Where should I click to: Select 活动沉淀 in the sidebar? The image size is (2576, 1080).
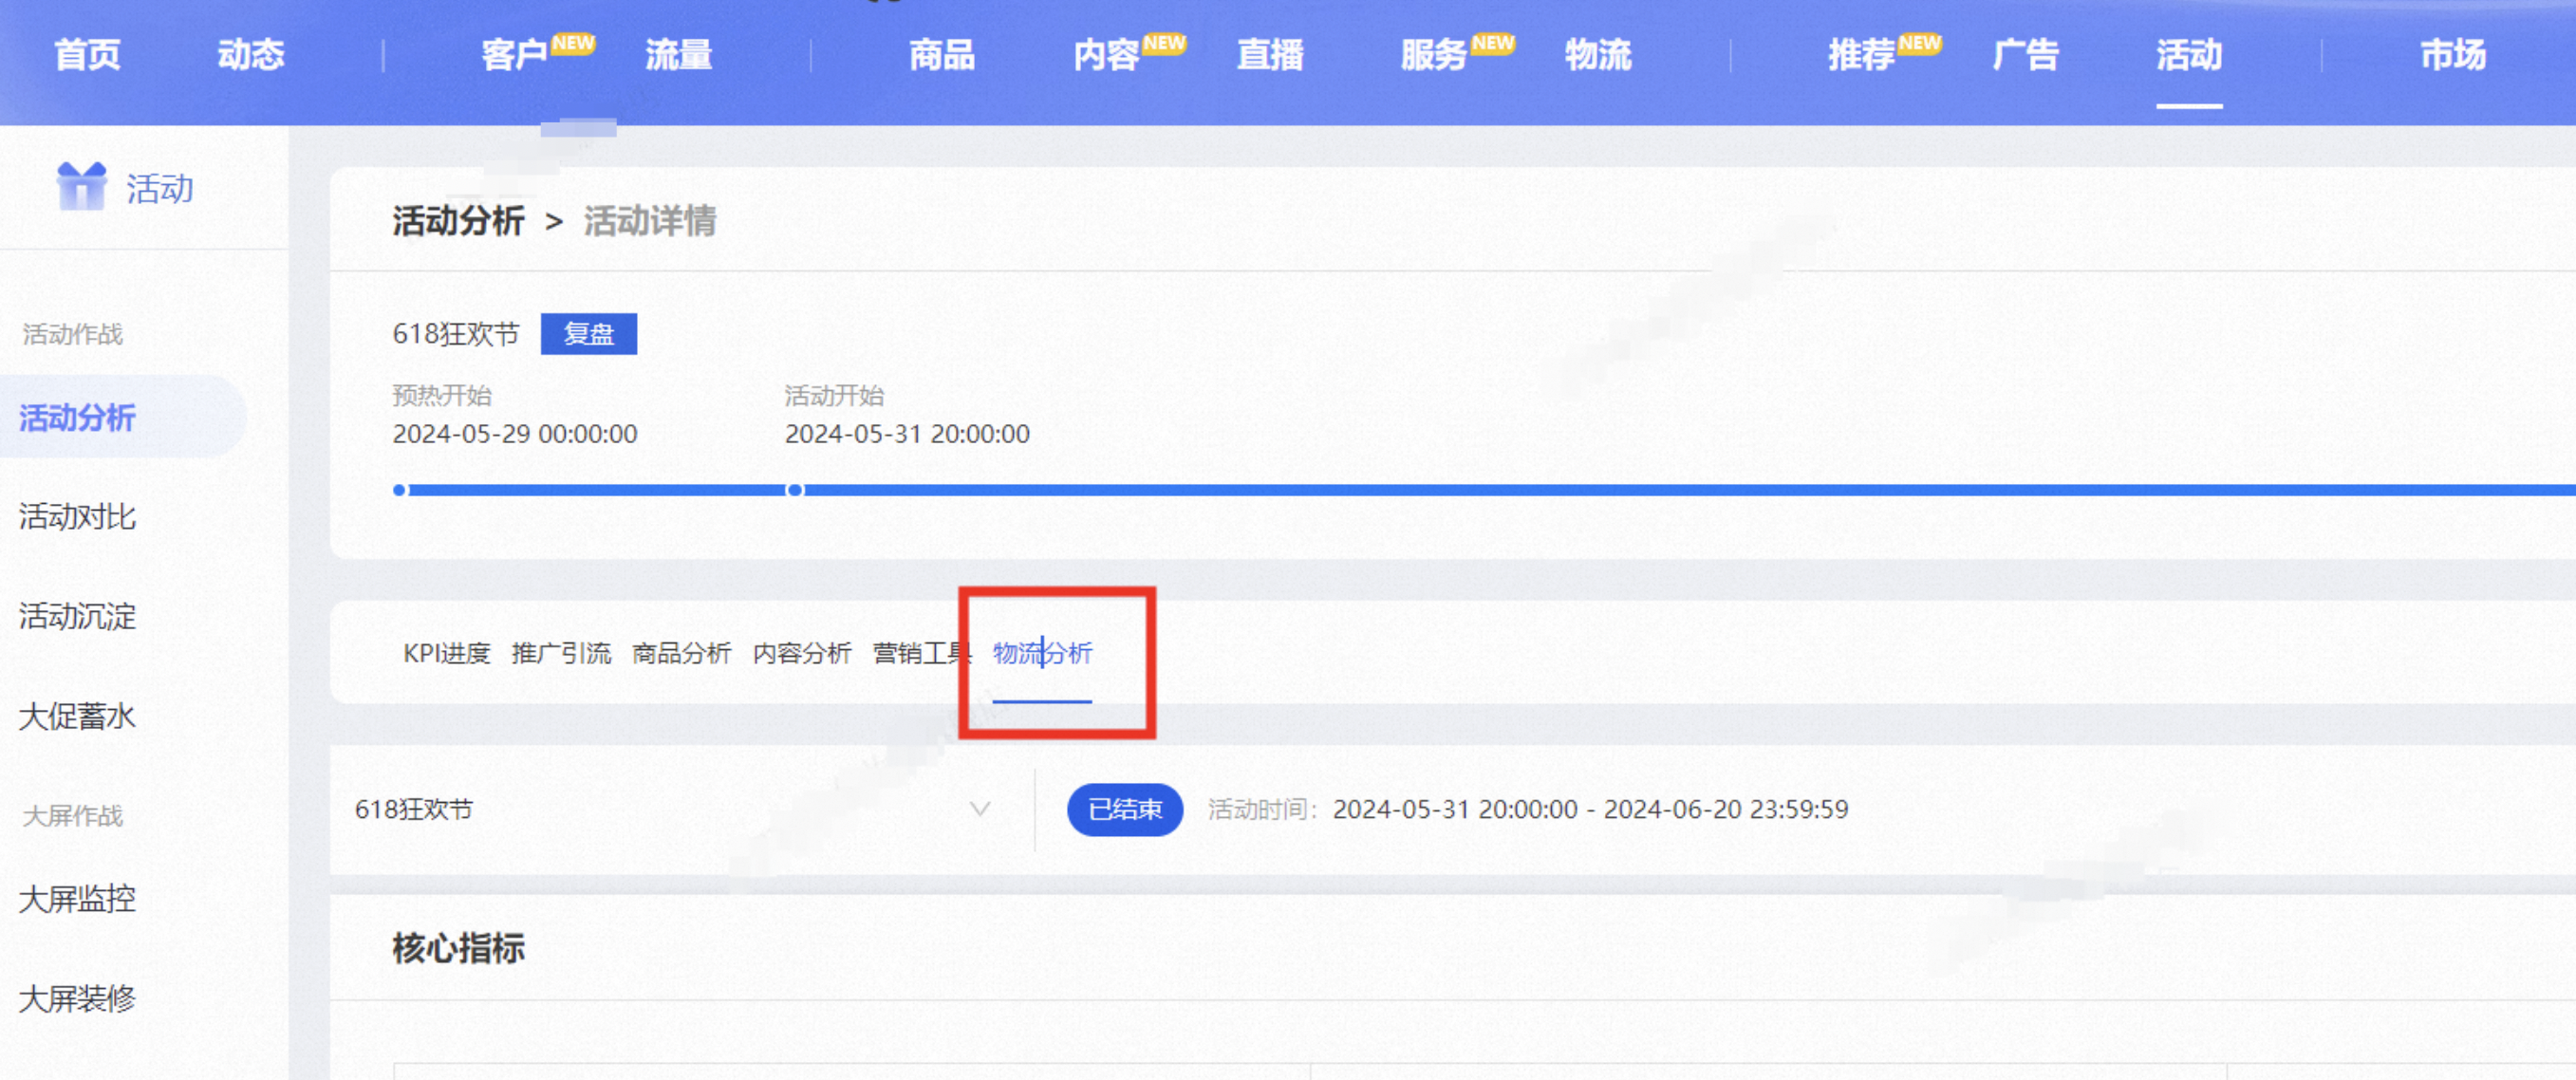(x=77, y=617)
